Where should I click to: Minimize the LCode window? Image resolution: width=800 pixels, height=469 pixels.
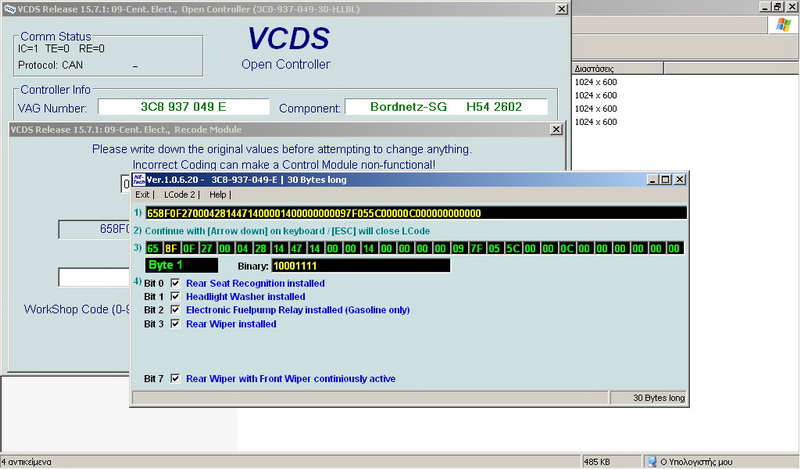(x=652, y=180)
